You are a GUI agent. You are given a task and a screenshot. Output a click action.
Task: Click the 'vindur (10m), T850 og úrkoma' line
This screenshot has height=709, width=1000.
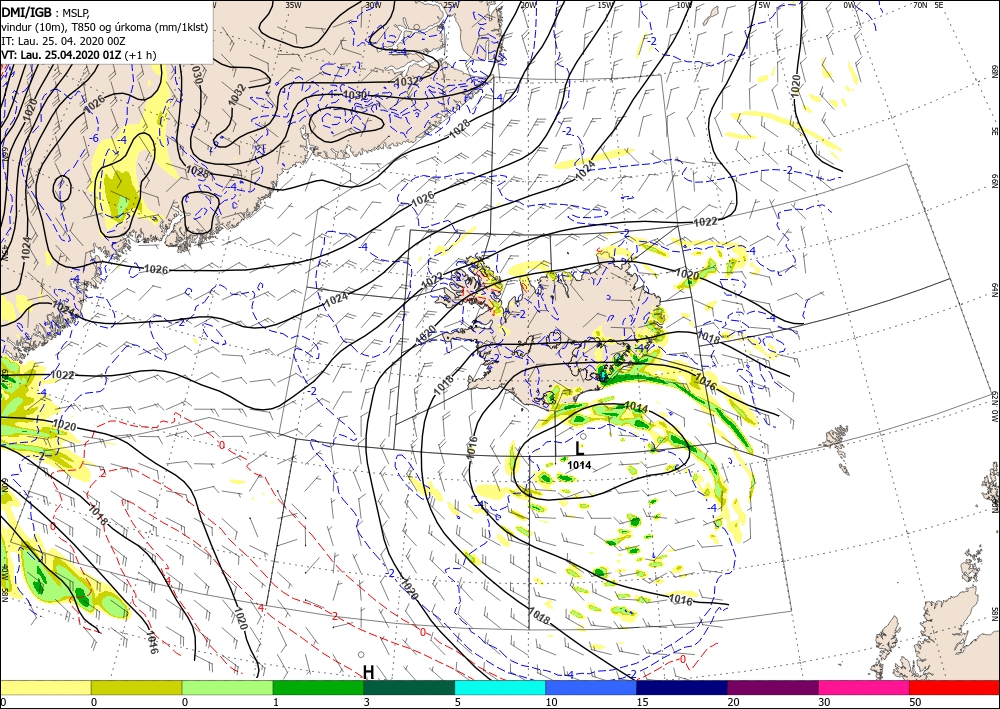point(105,27)
